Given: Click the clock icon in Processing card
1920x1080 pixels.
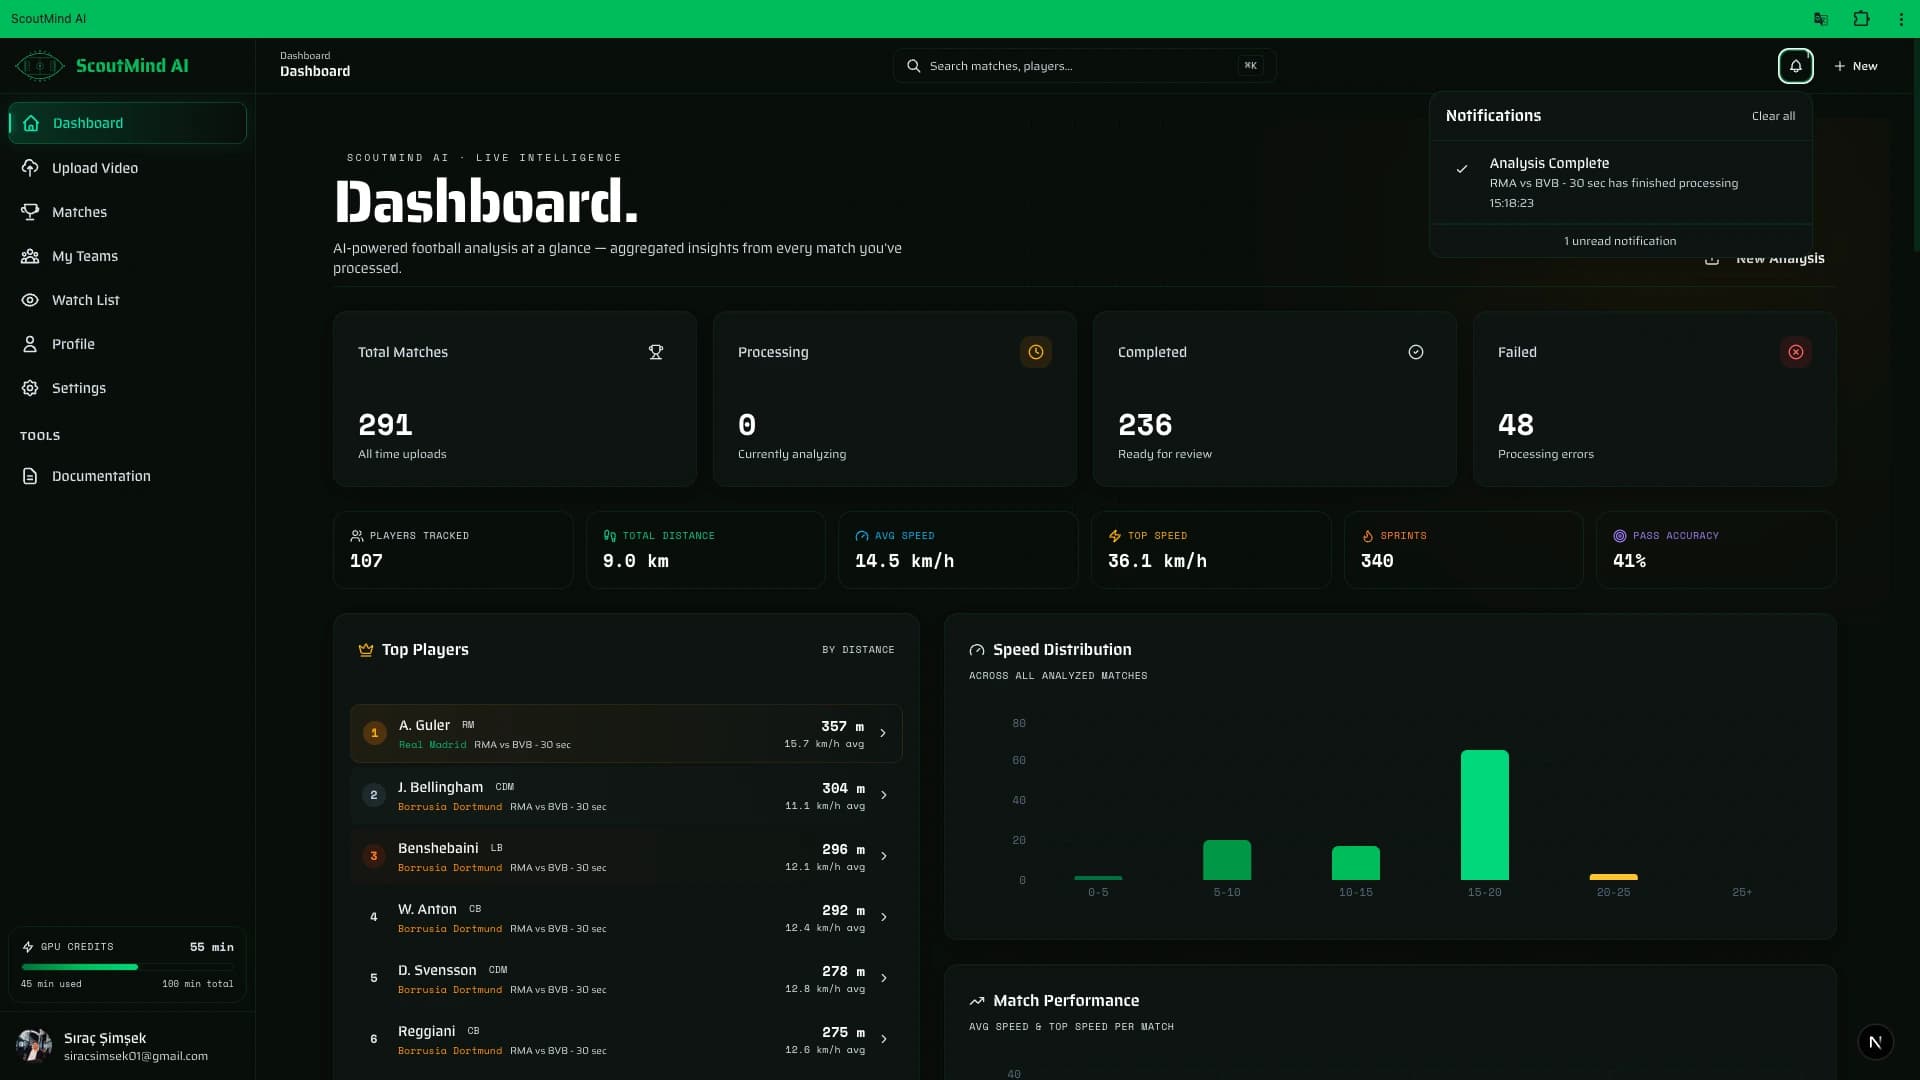Looking at the screenshot, I should (1035, 352).
